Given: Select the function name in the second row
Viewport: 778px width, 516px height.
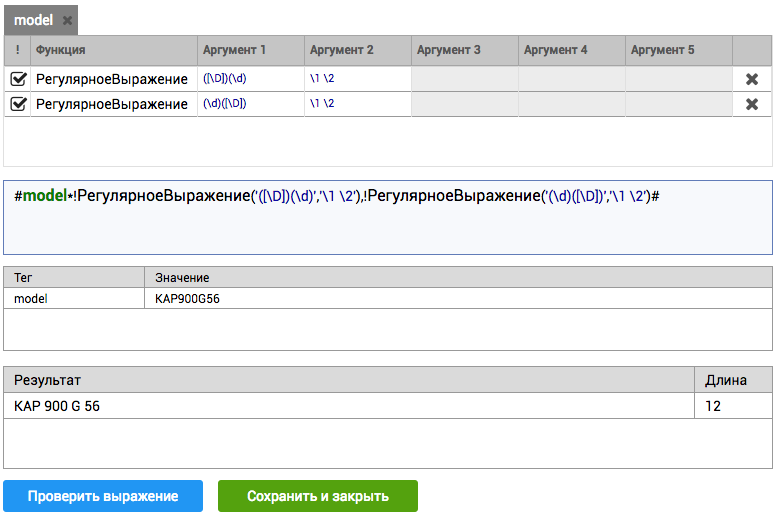Looking at the screenshot, I should [112, 104].
